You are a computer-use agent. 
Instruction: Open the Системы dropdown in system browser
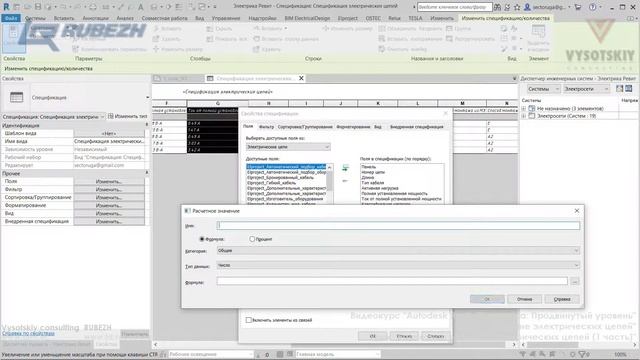[543, 89]
